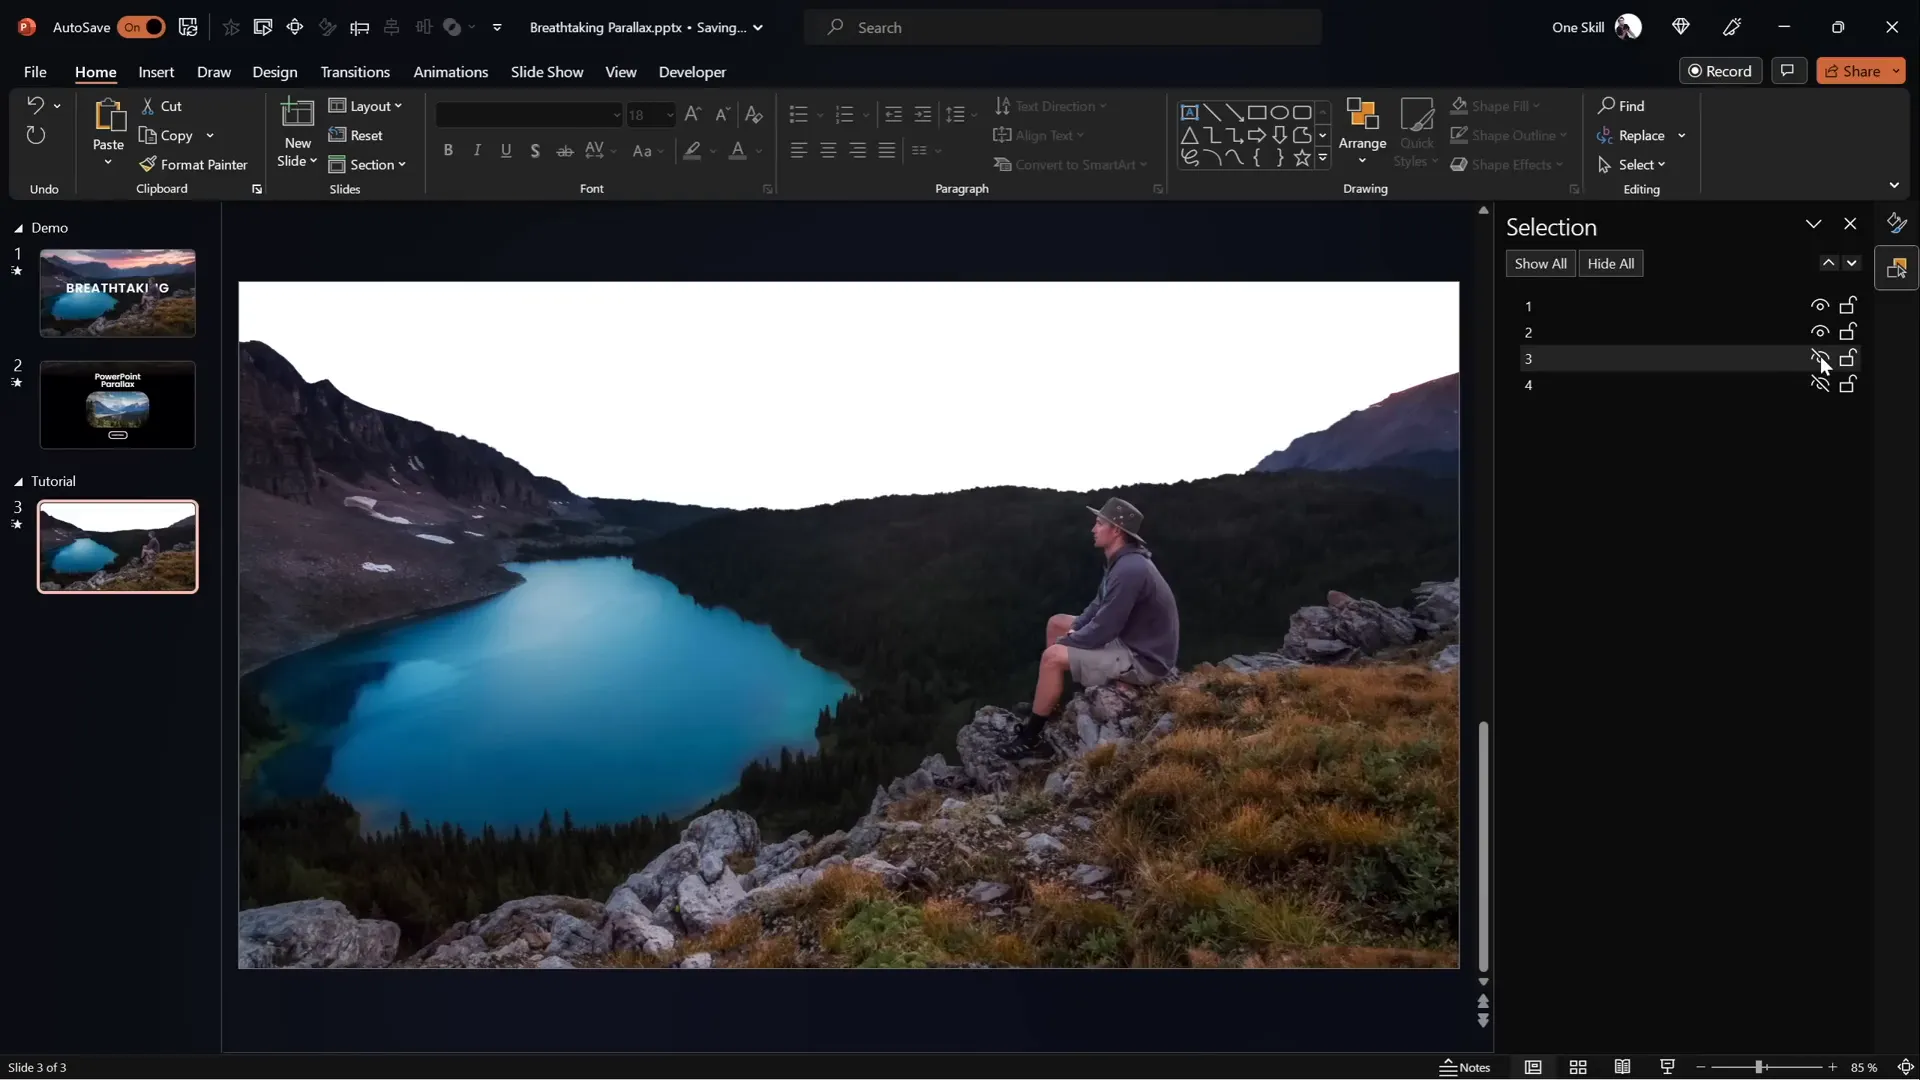Show hidden object 3 in Selection pane
Viewport: 1920px width, 1080px height.
tap(1818, 357)
